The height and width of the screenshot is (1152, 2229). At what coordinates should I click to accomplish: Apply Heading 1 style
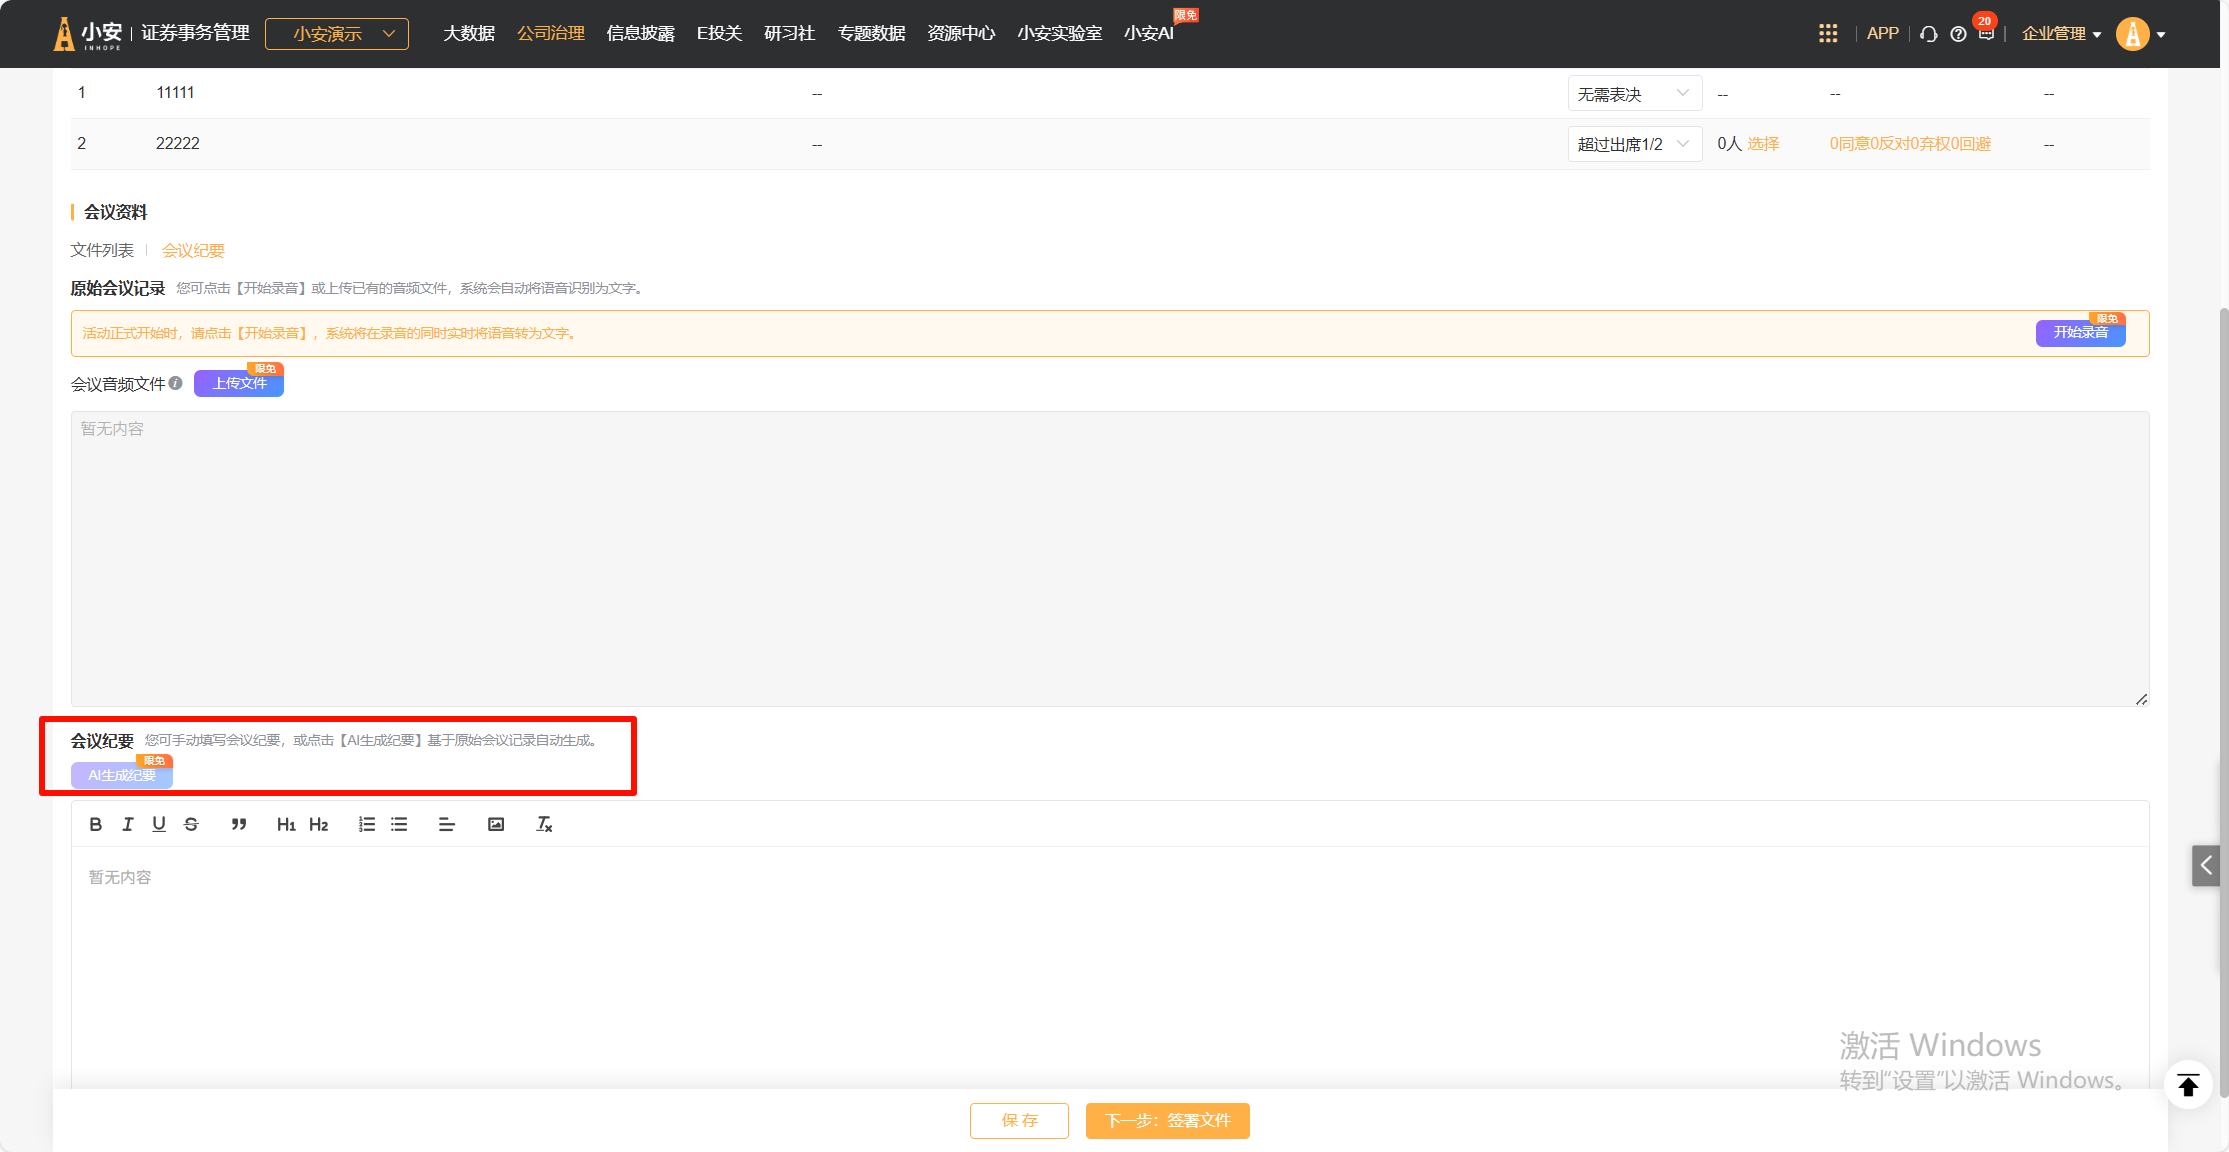click(x=286, y=824)
